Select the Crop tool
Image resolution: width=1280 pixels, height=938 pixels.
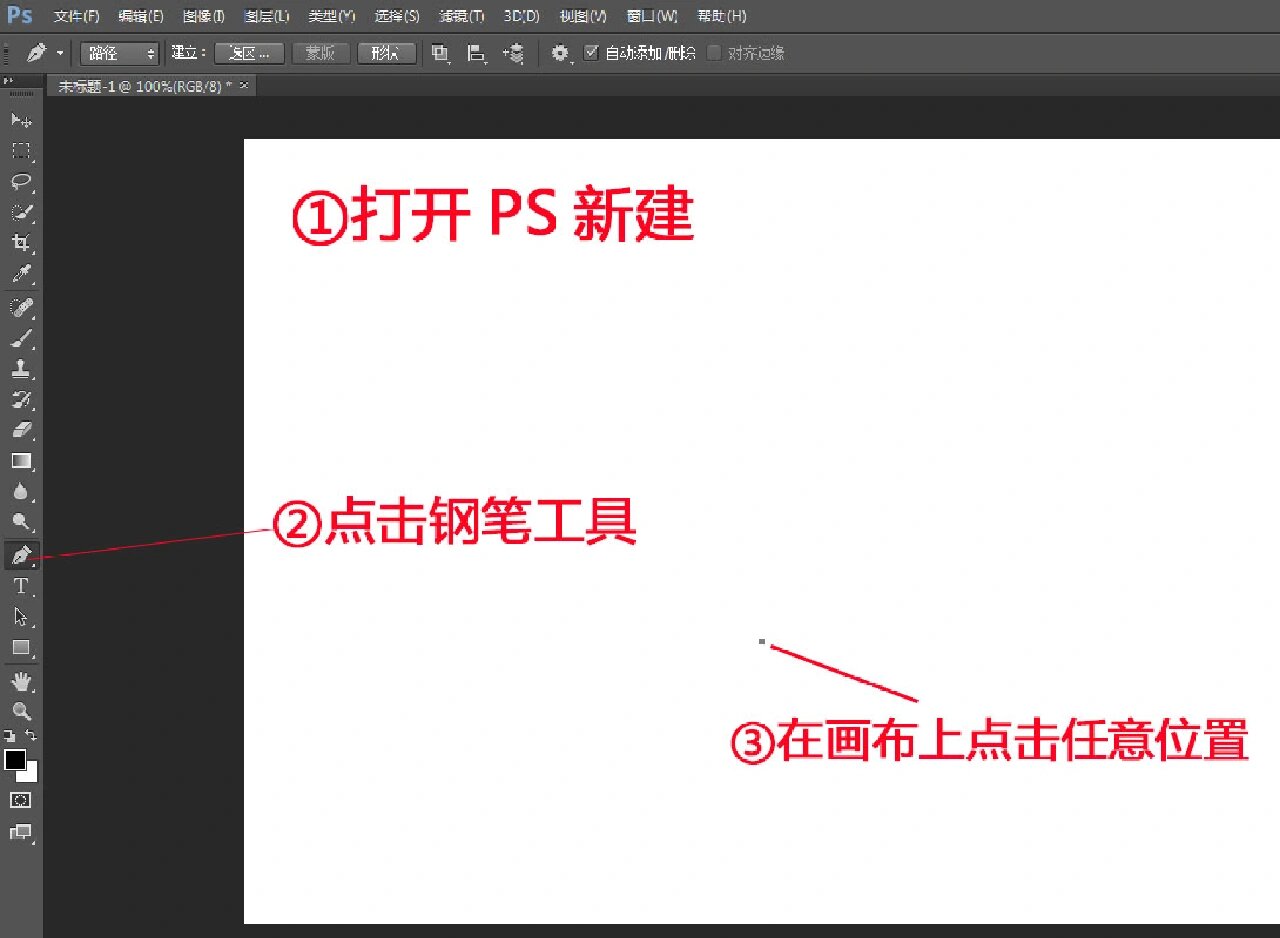tap(21, 243)
